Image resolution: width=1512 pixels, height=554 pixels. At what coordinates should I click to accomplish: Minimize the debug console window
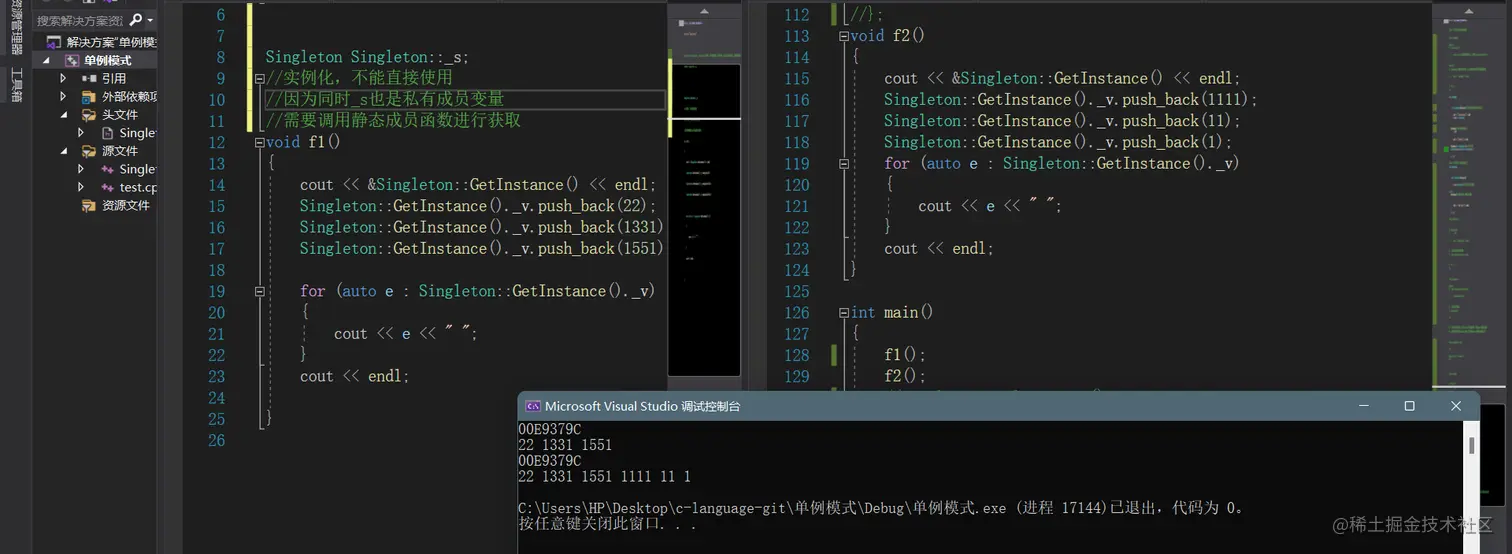1363,406
